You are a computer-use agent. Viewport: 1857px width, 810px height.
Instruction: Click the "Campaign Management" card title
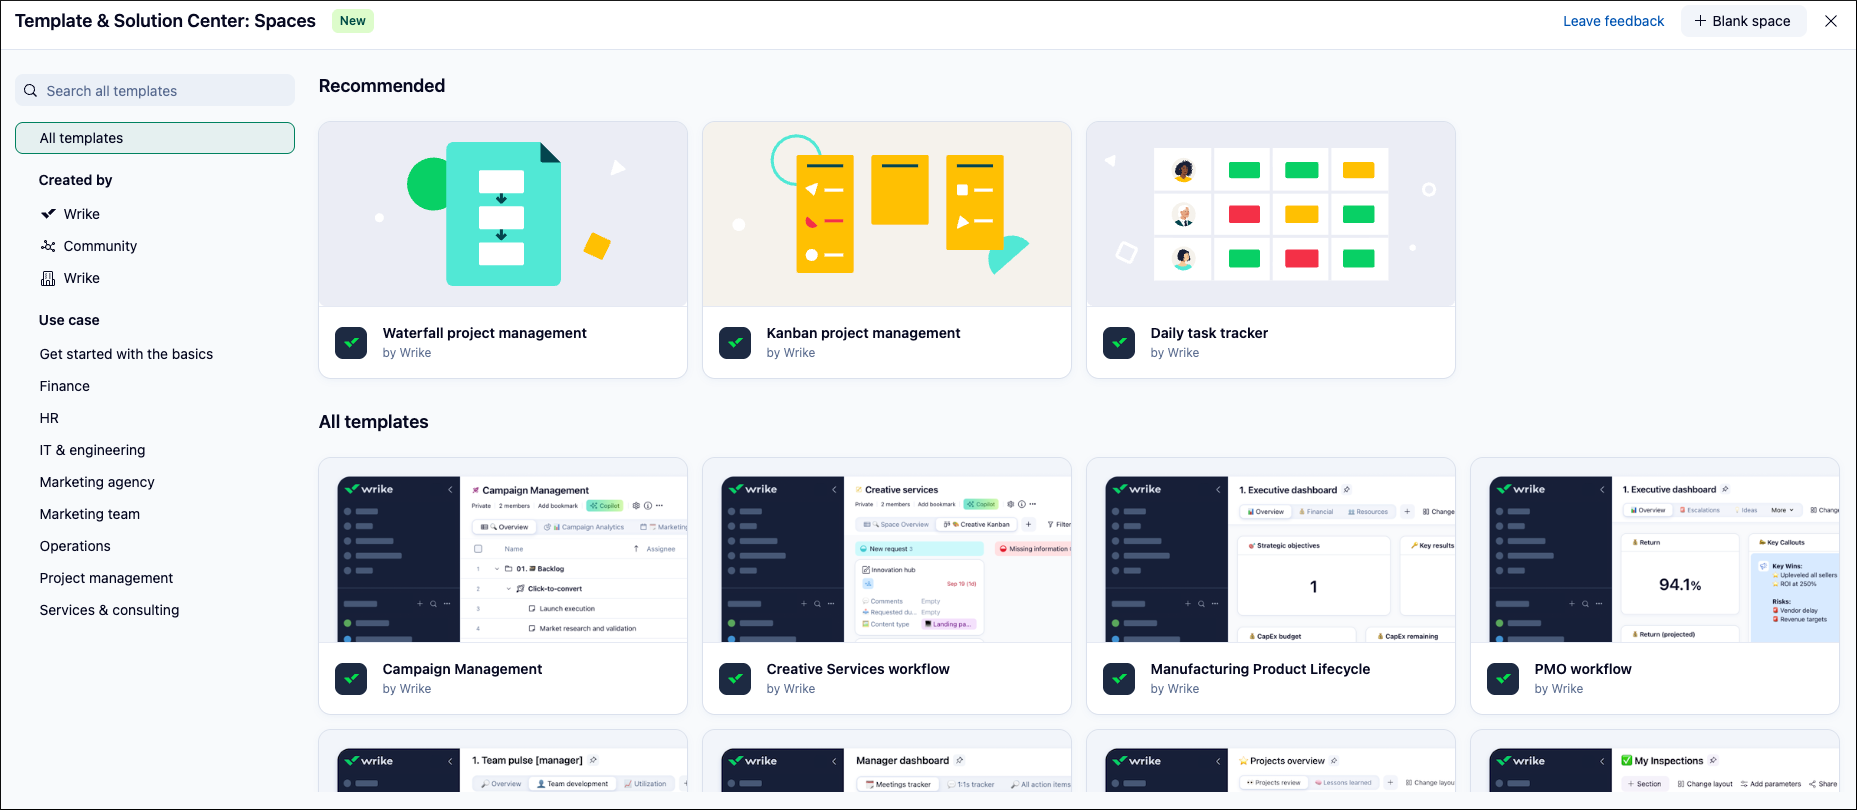pyautogui.click(x=462, y=669)
